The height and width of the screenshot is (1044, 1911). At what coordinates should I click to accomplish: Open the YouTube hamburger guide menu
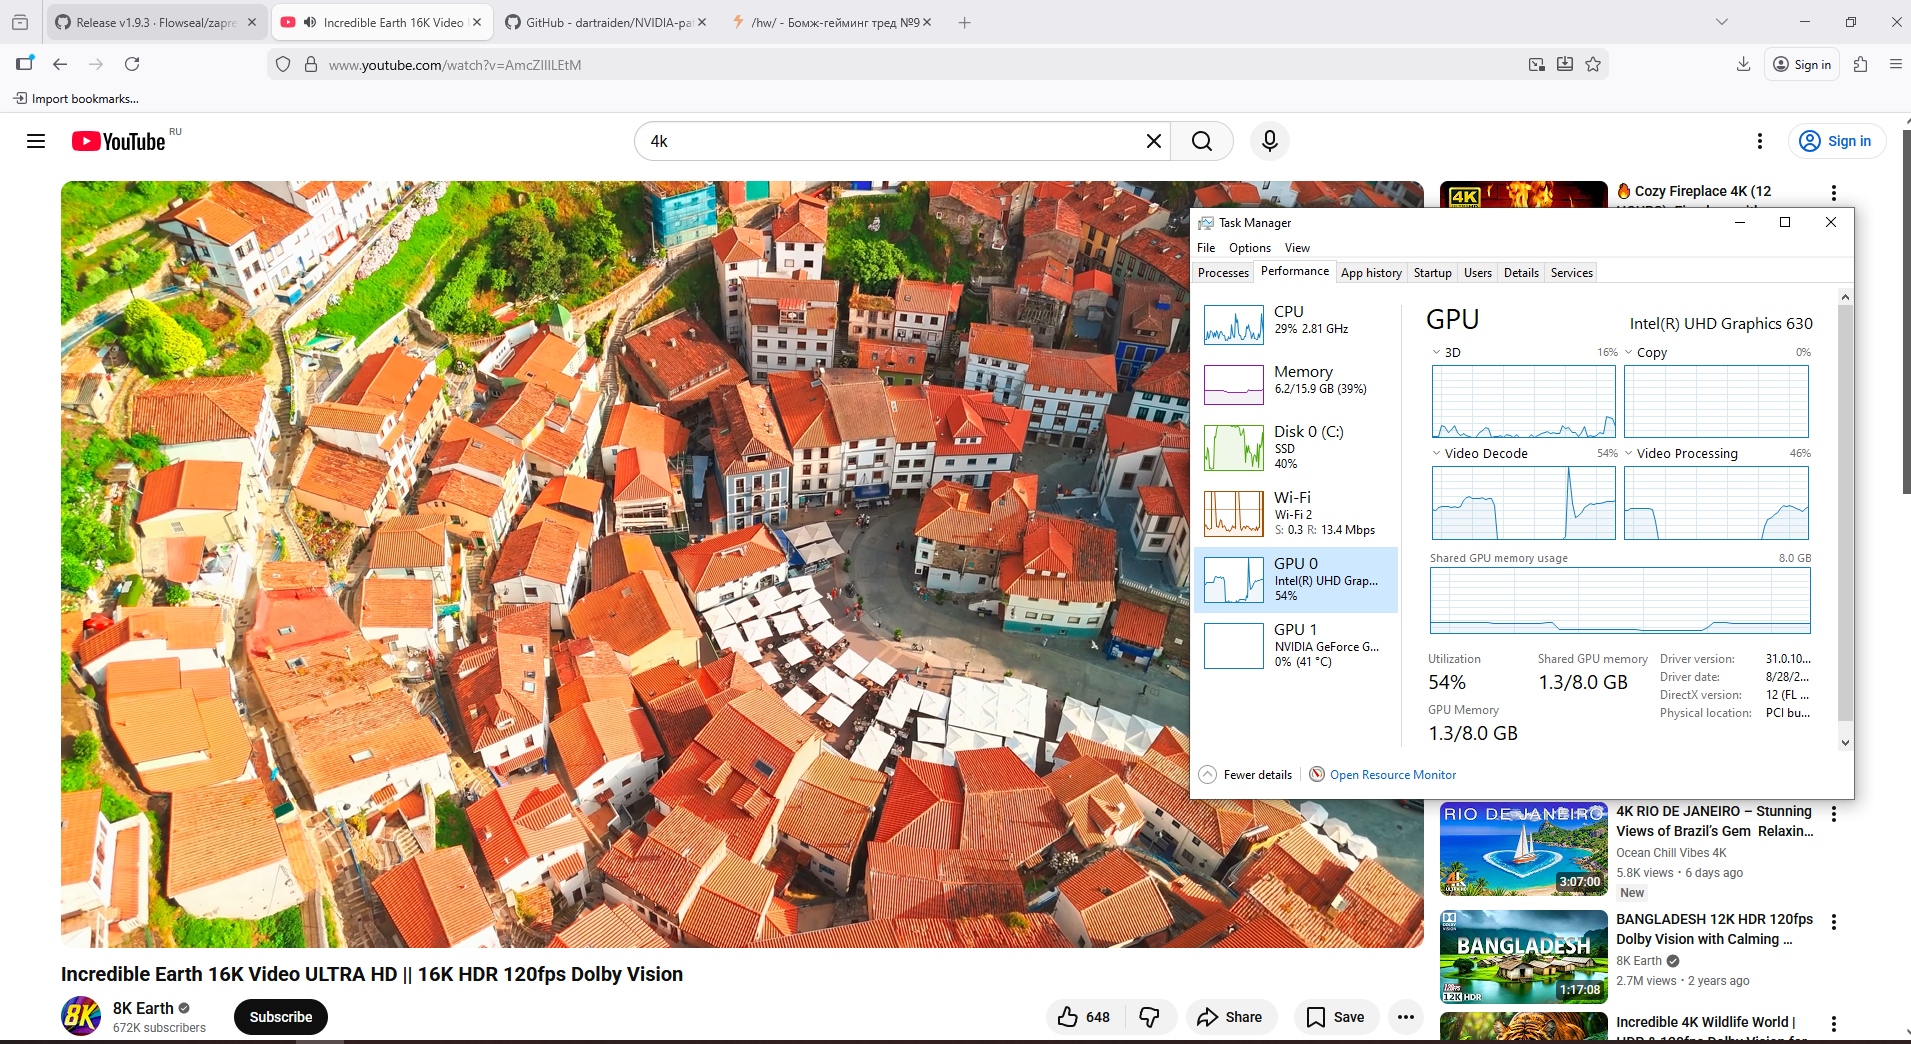pos(36,141)
